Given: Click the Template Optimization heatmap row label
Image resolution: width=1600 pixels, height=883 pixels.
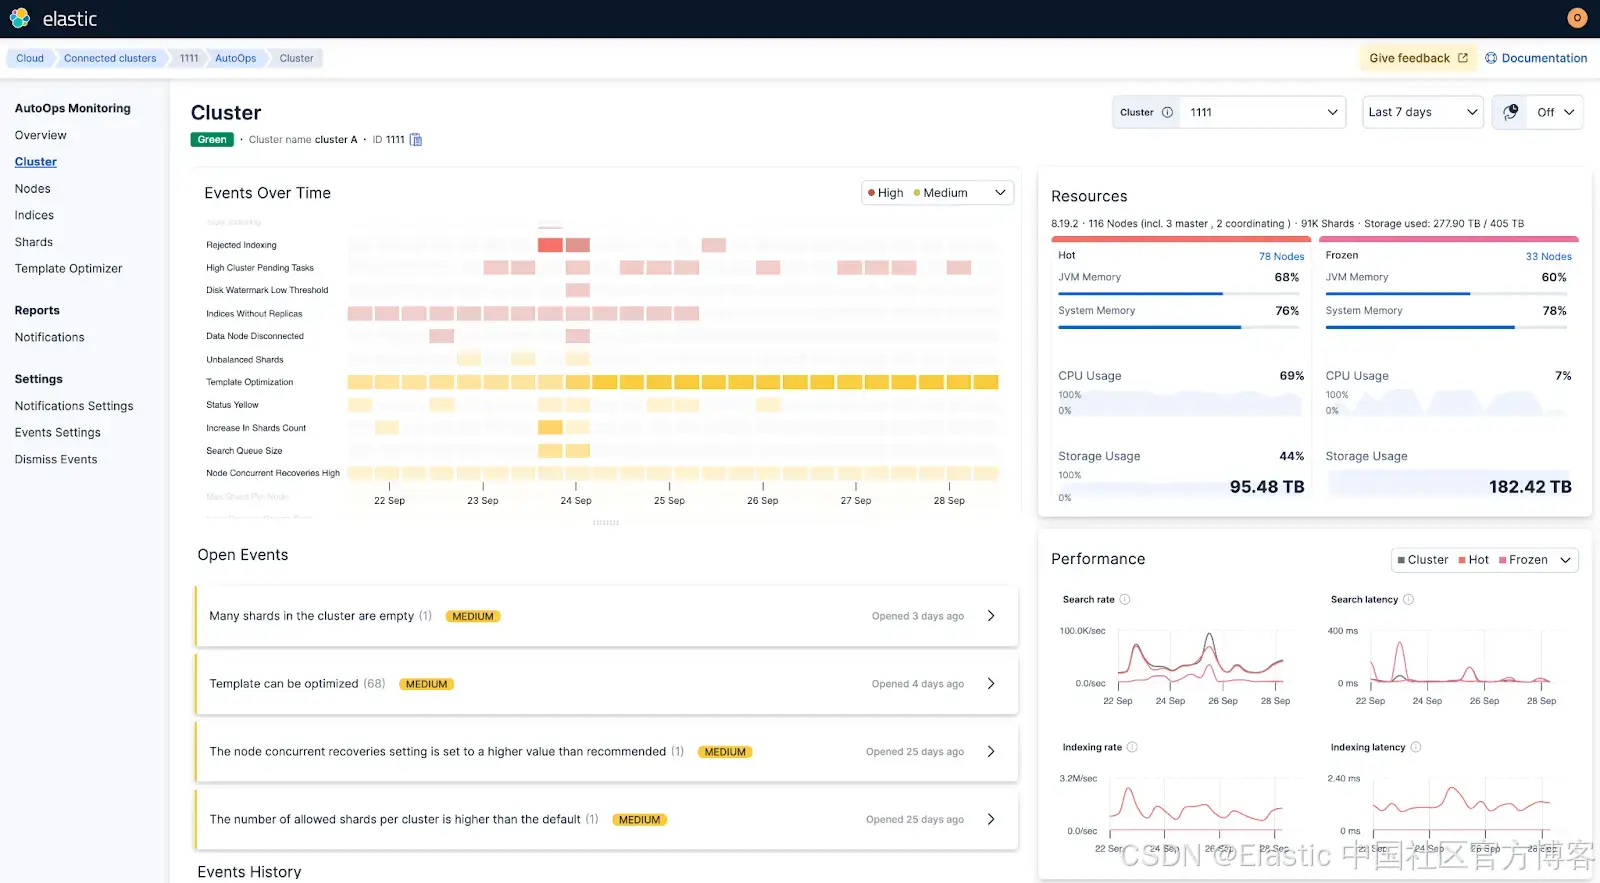Looking at the screenshot, I should pyautogui.click(x=250, y=382).
